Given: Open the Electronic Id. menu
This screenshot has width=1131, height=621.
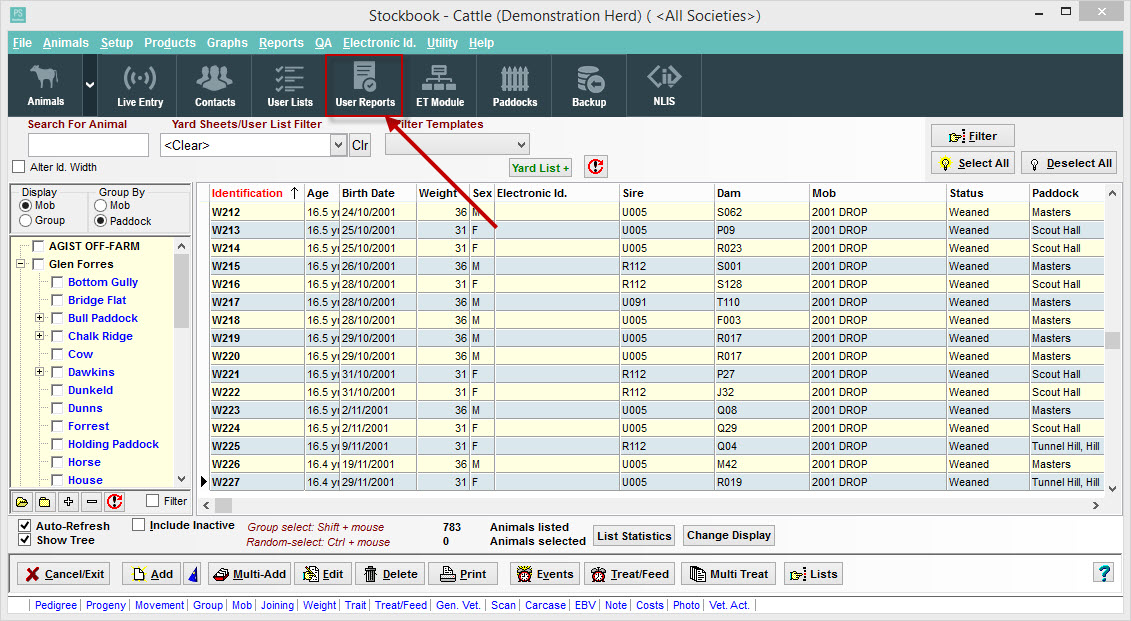Looking at the screenshot, I should [x=379, y=43].
